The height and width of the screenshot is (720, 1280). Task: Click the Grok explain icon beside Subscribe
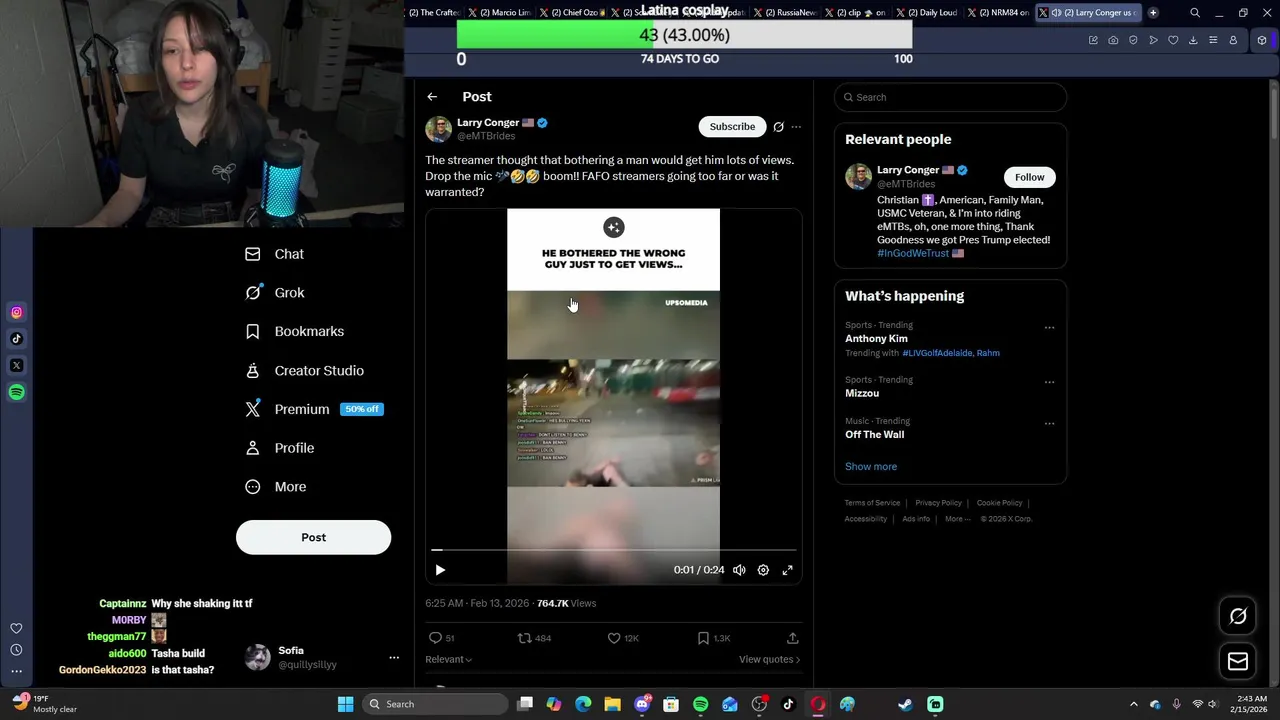(x=778, y=127)
